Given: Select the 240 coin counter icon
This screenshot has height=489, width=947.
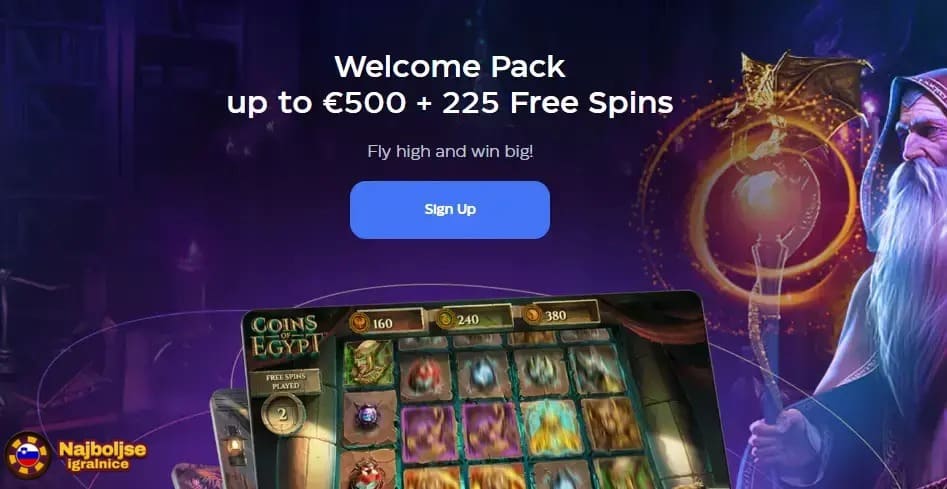Looking at the screenshot, I should click(446, 318).
